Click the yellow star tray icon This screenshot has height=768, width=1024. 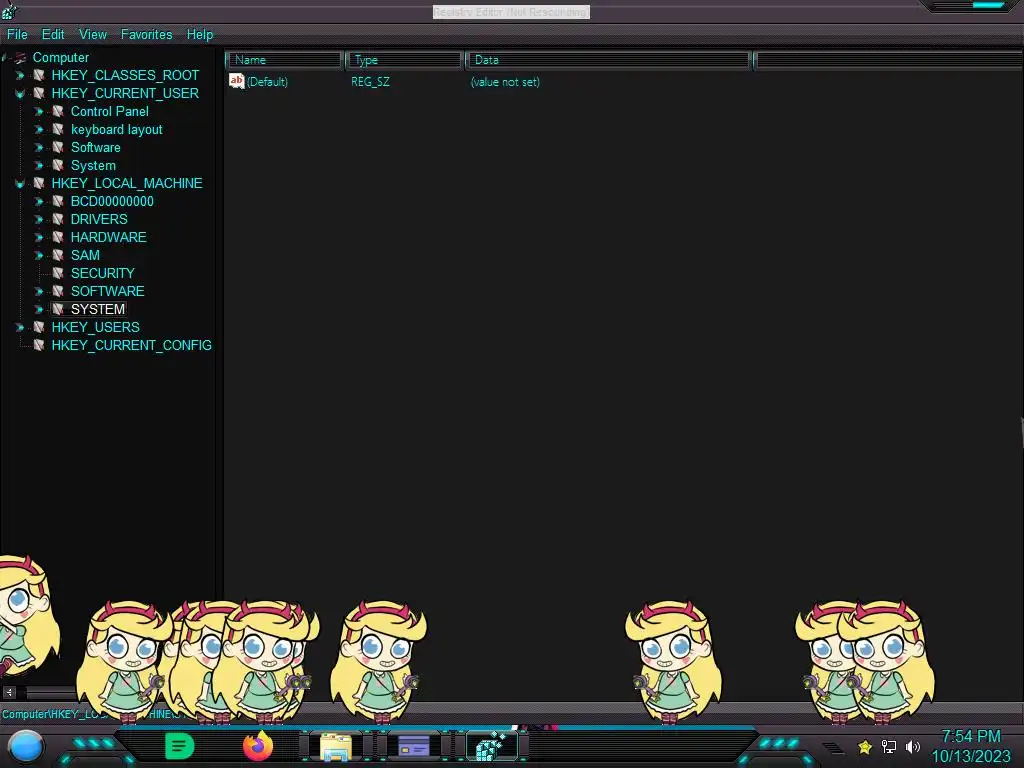(865, 746)
